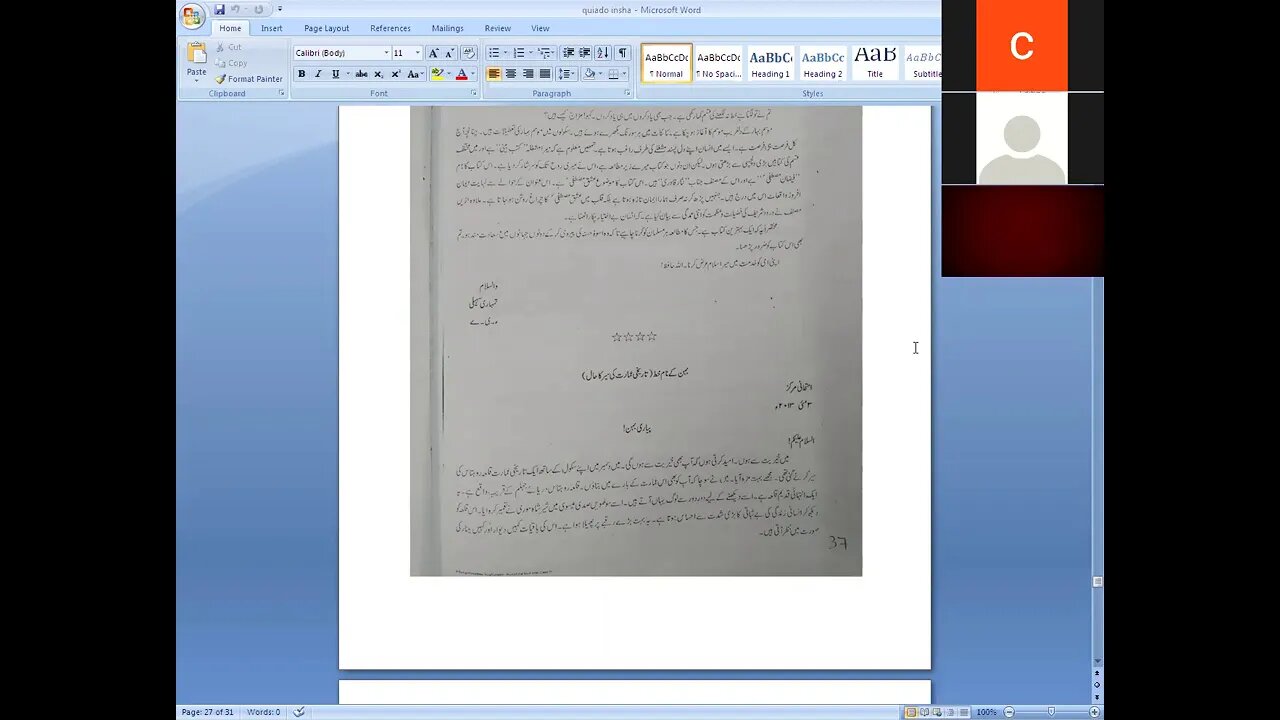This screenshot has width=1280, height=720.
Task: Customize the Quick Access Toolbar dropdown
Action: point(280,9)
